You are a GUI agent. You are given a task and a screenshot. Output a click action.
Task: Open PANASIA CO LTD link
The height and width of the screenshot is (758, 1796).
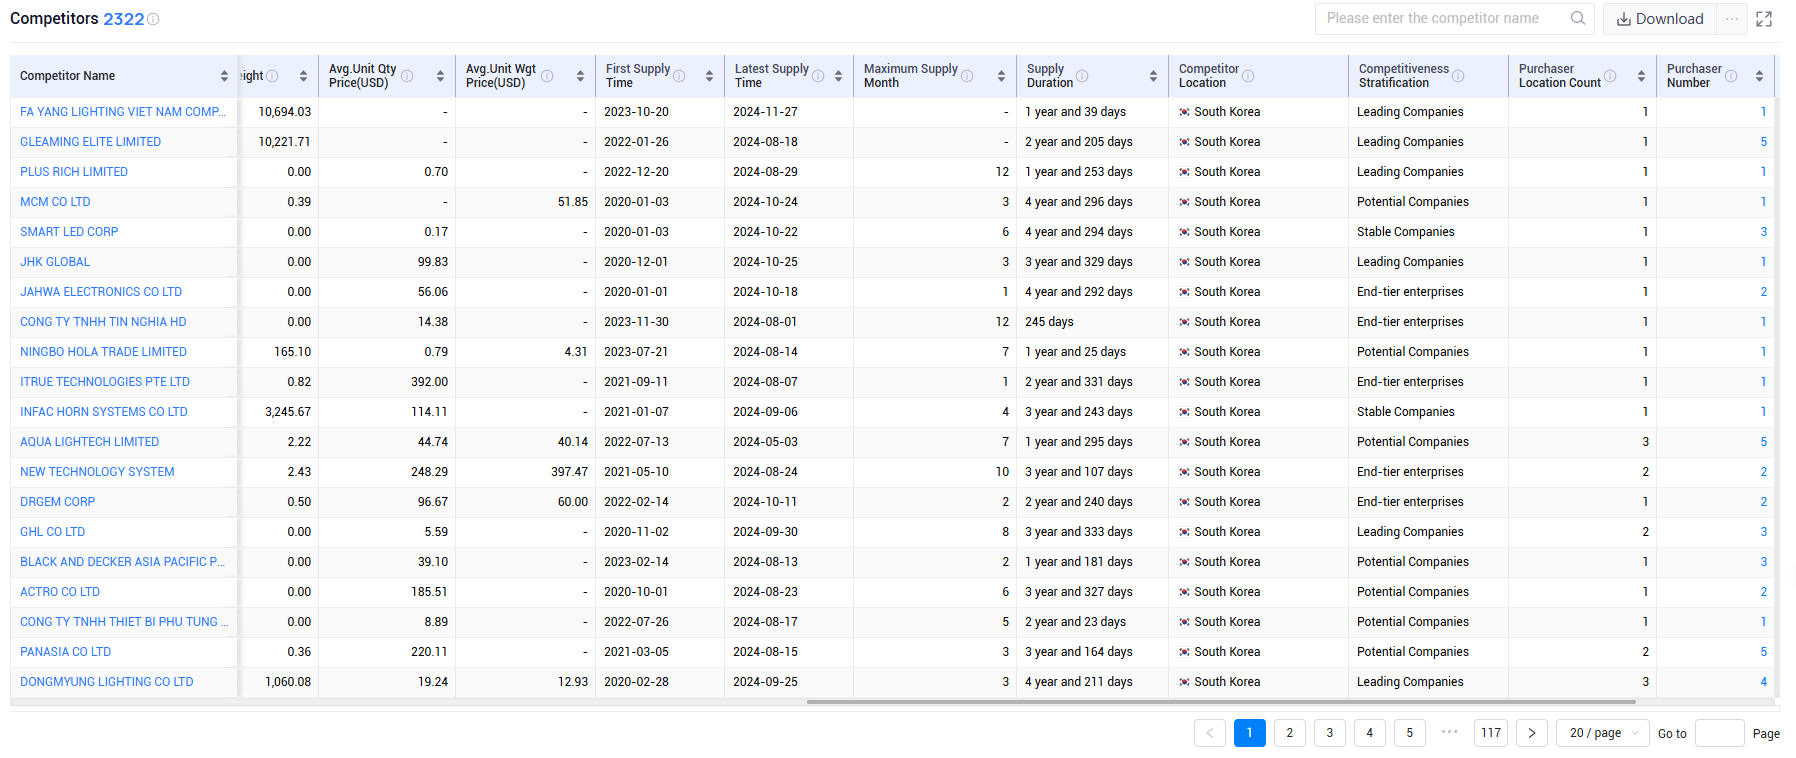coord(66,652)
